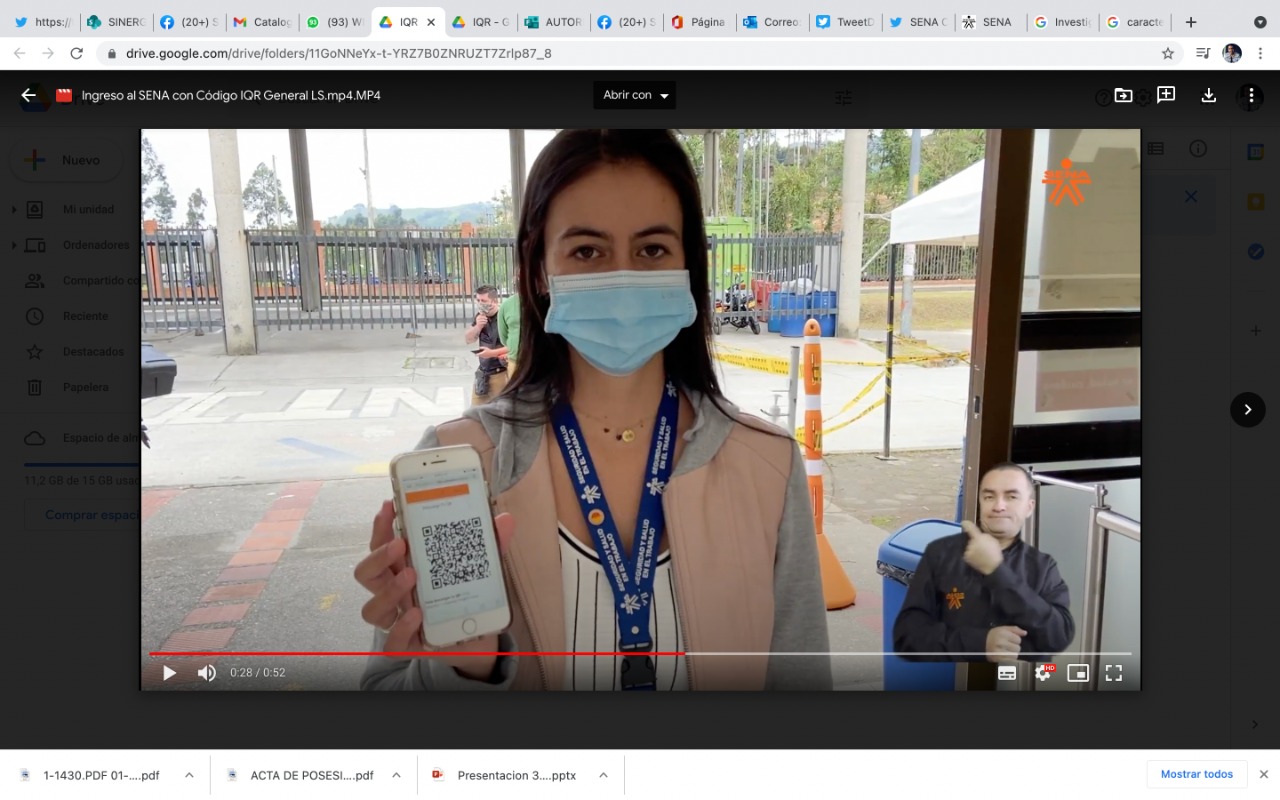Bookmark this page with the star

click(1168, 53)
